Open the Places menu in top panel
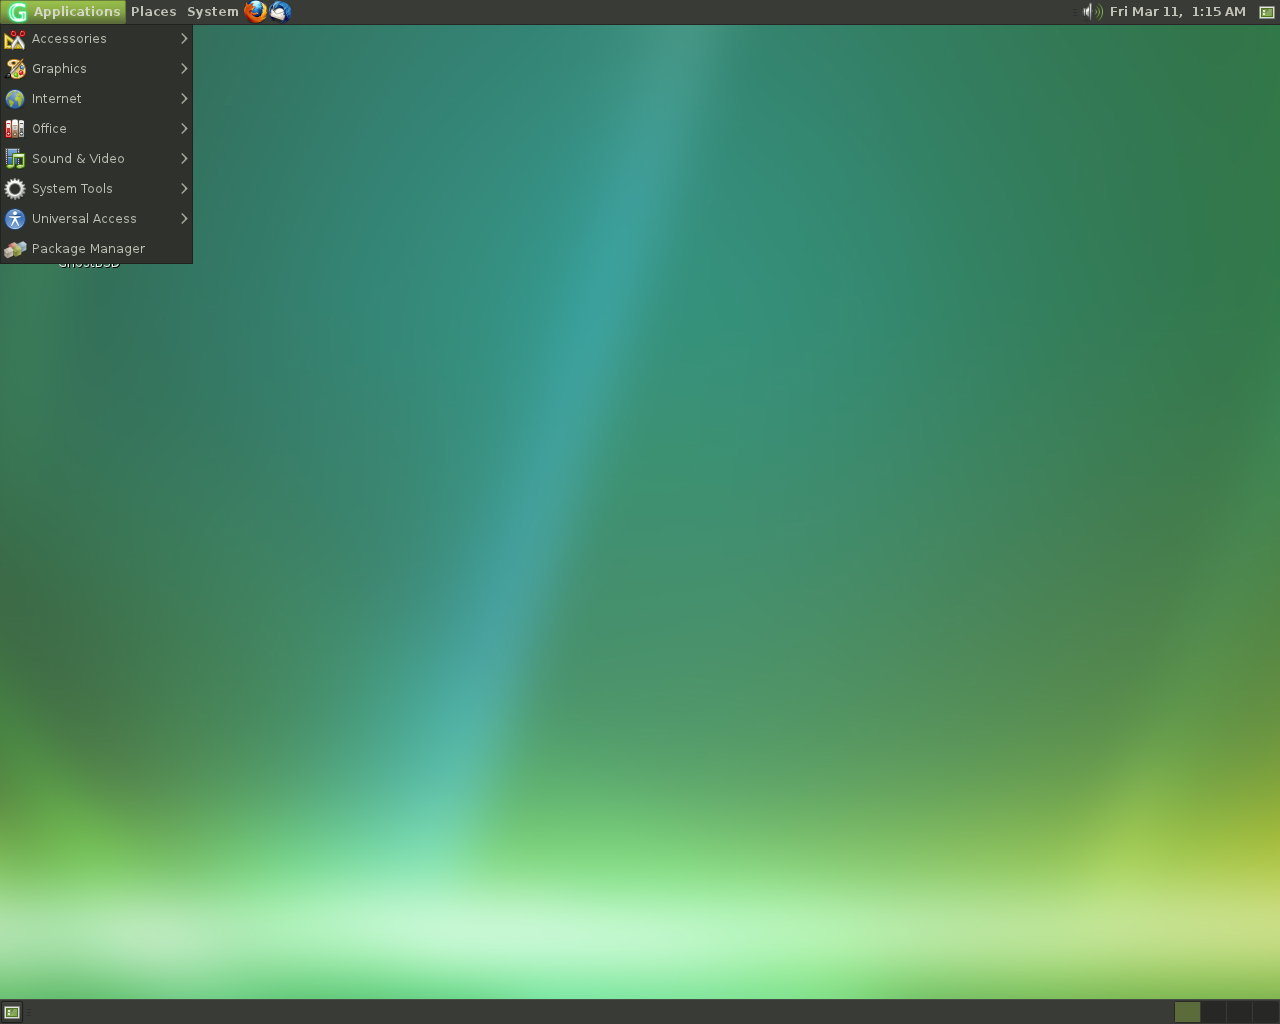 click(x=153, y=12)
